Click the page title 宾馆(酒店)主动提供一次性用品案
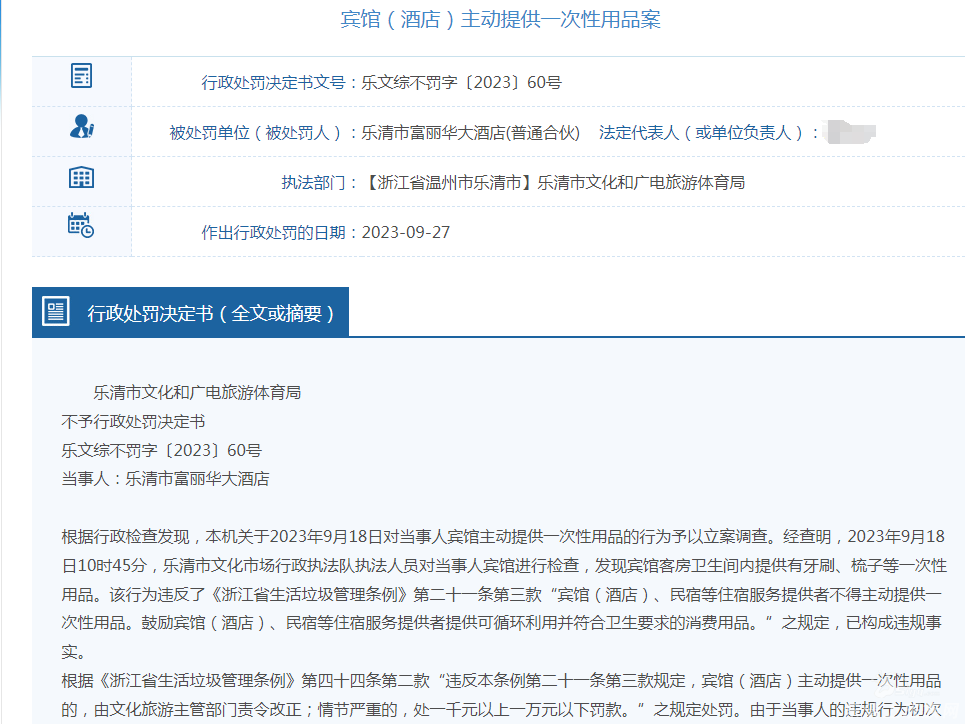Screen dimensions: 965x724 [500, 19]
